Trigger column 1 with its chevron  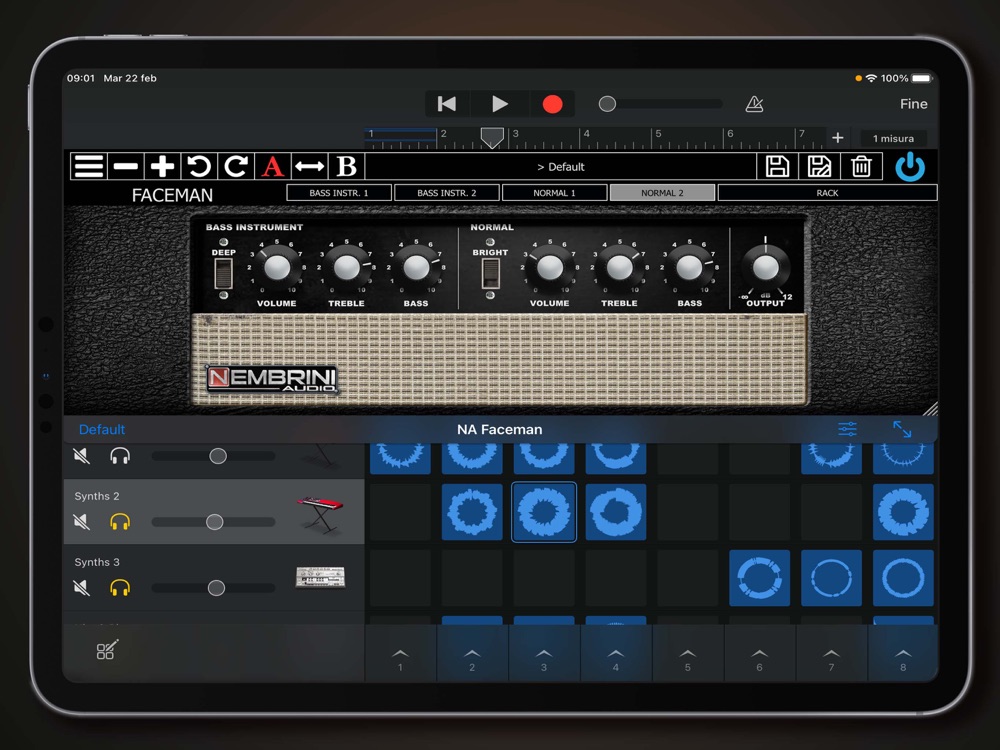click(401, 654)
